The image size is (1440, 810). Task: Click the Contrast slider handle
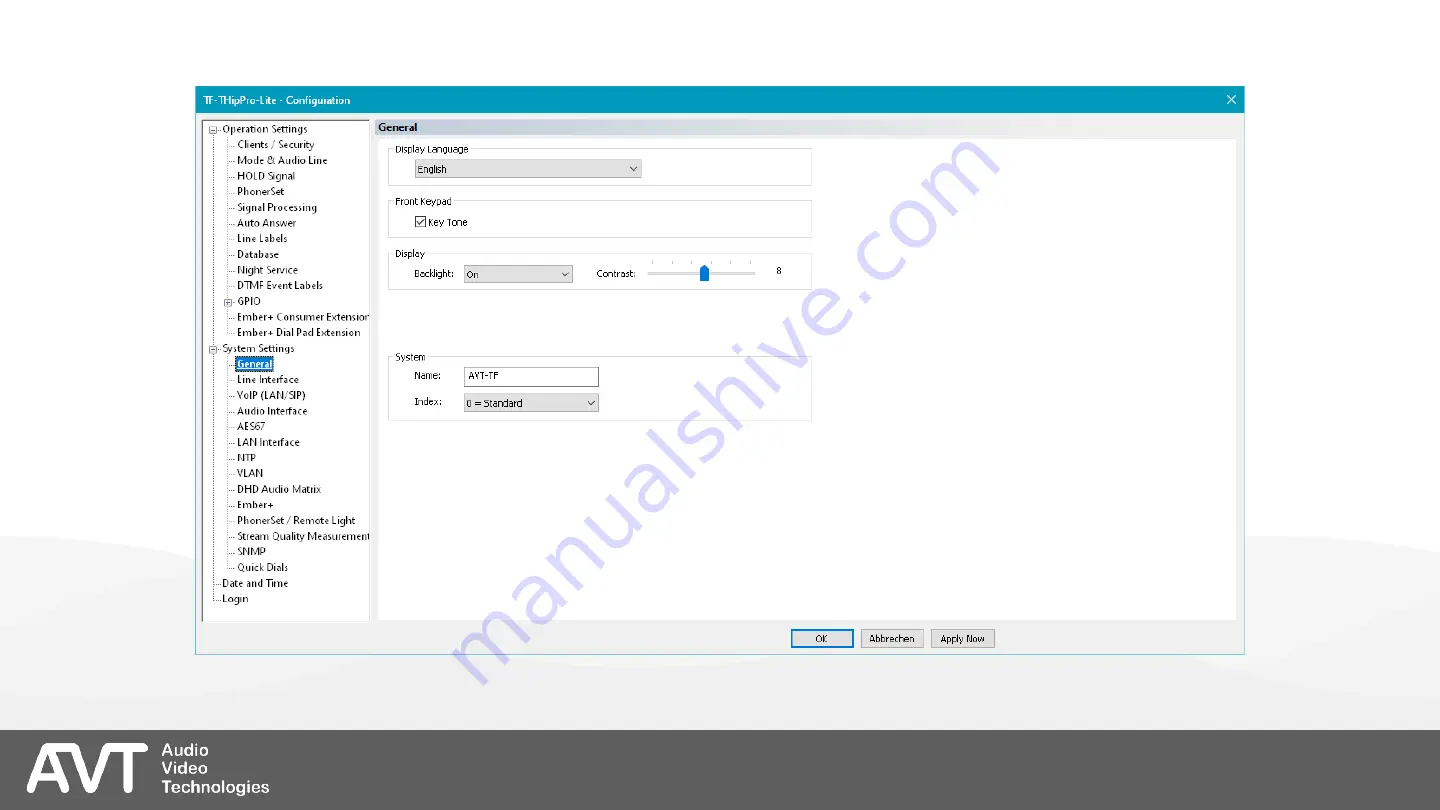(704, 273)
